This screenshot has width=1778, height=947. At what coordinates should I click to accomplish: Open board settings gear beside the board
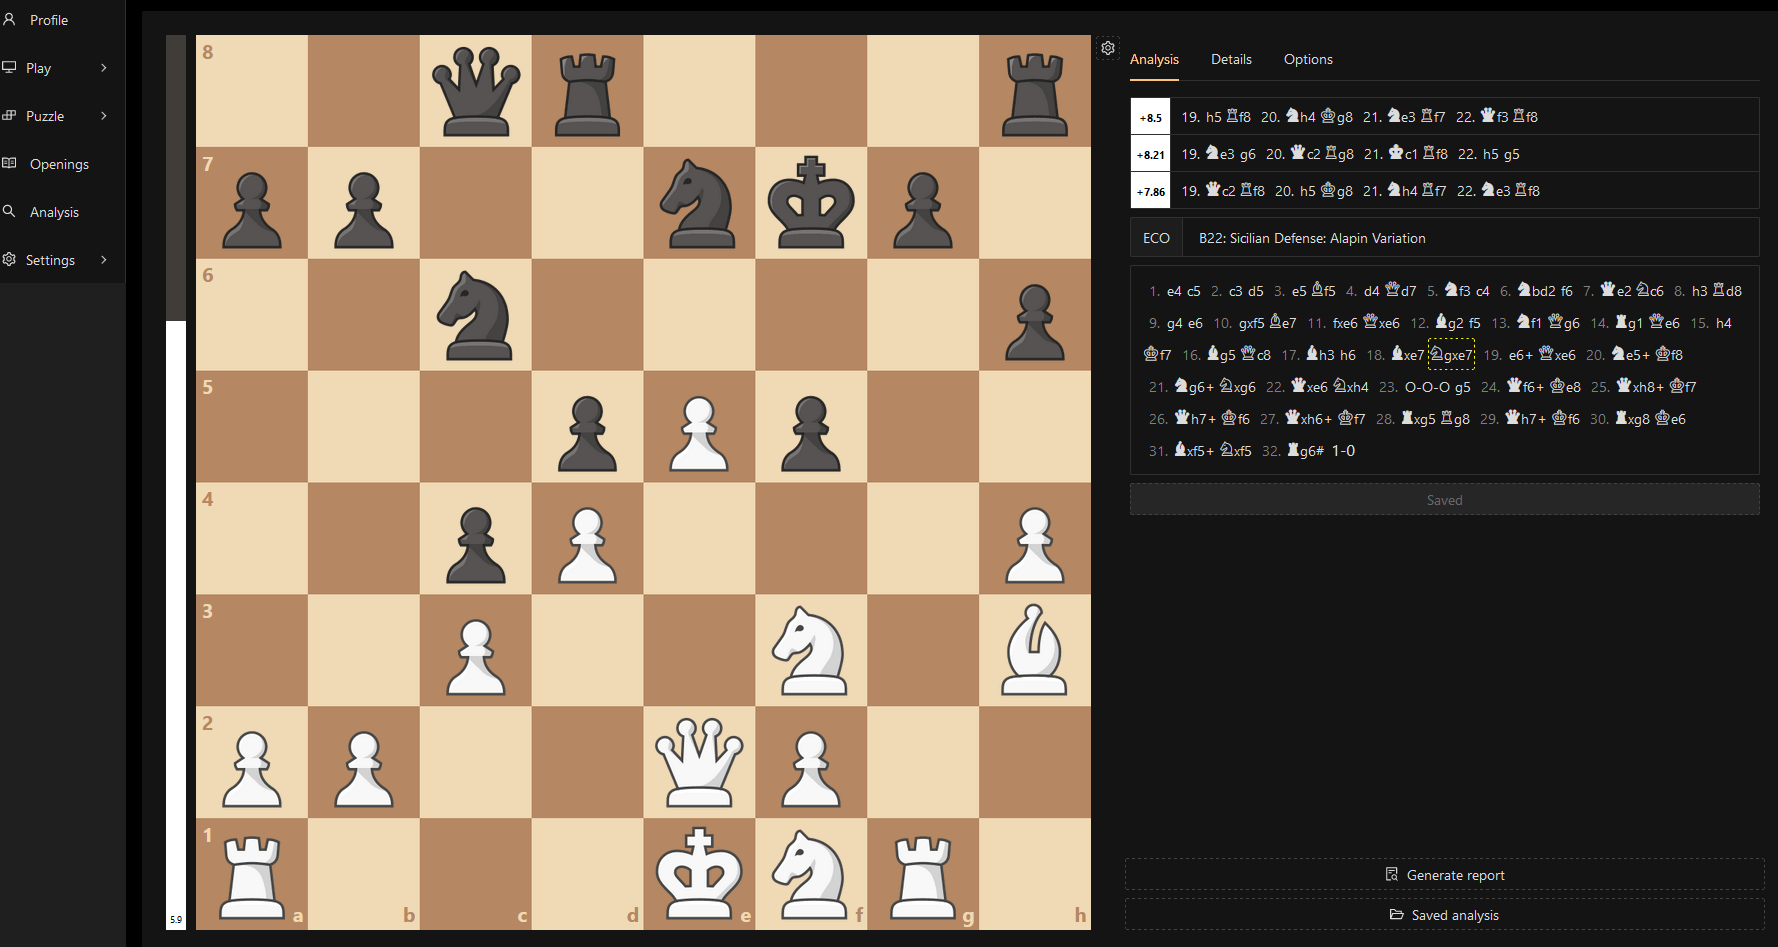click(x=1108, y=48)
